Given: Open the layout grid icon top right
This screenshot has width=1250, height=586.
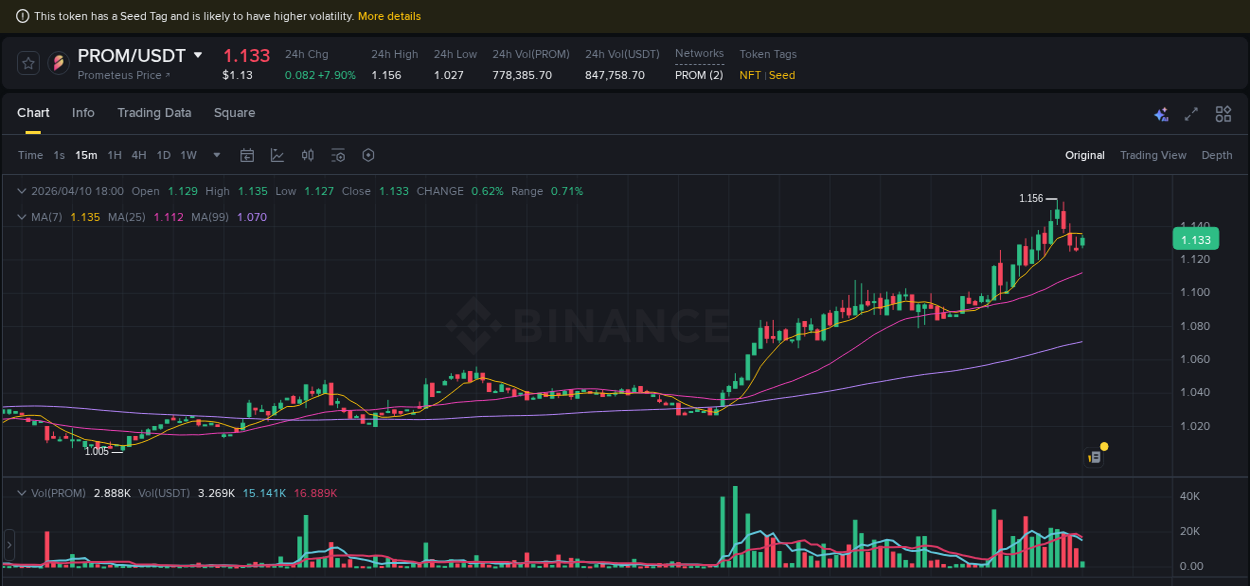Looking at the screenshot, I should (x=1223, y=114).
